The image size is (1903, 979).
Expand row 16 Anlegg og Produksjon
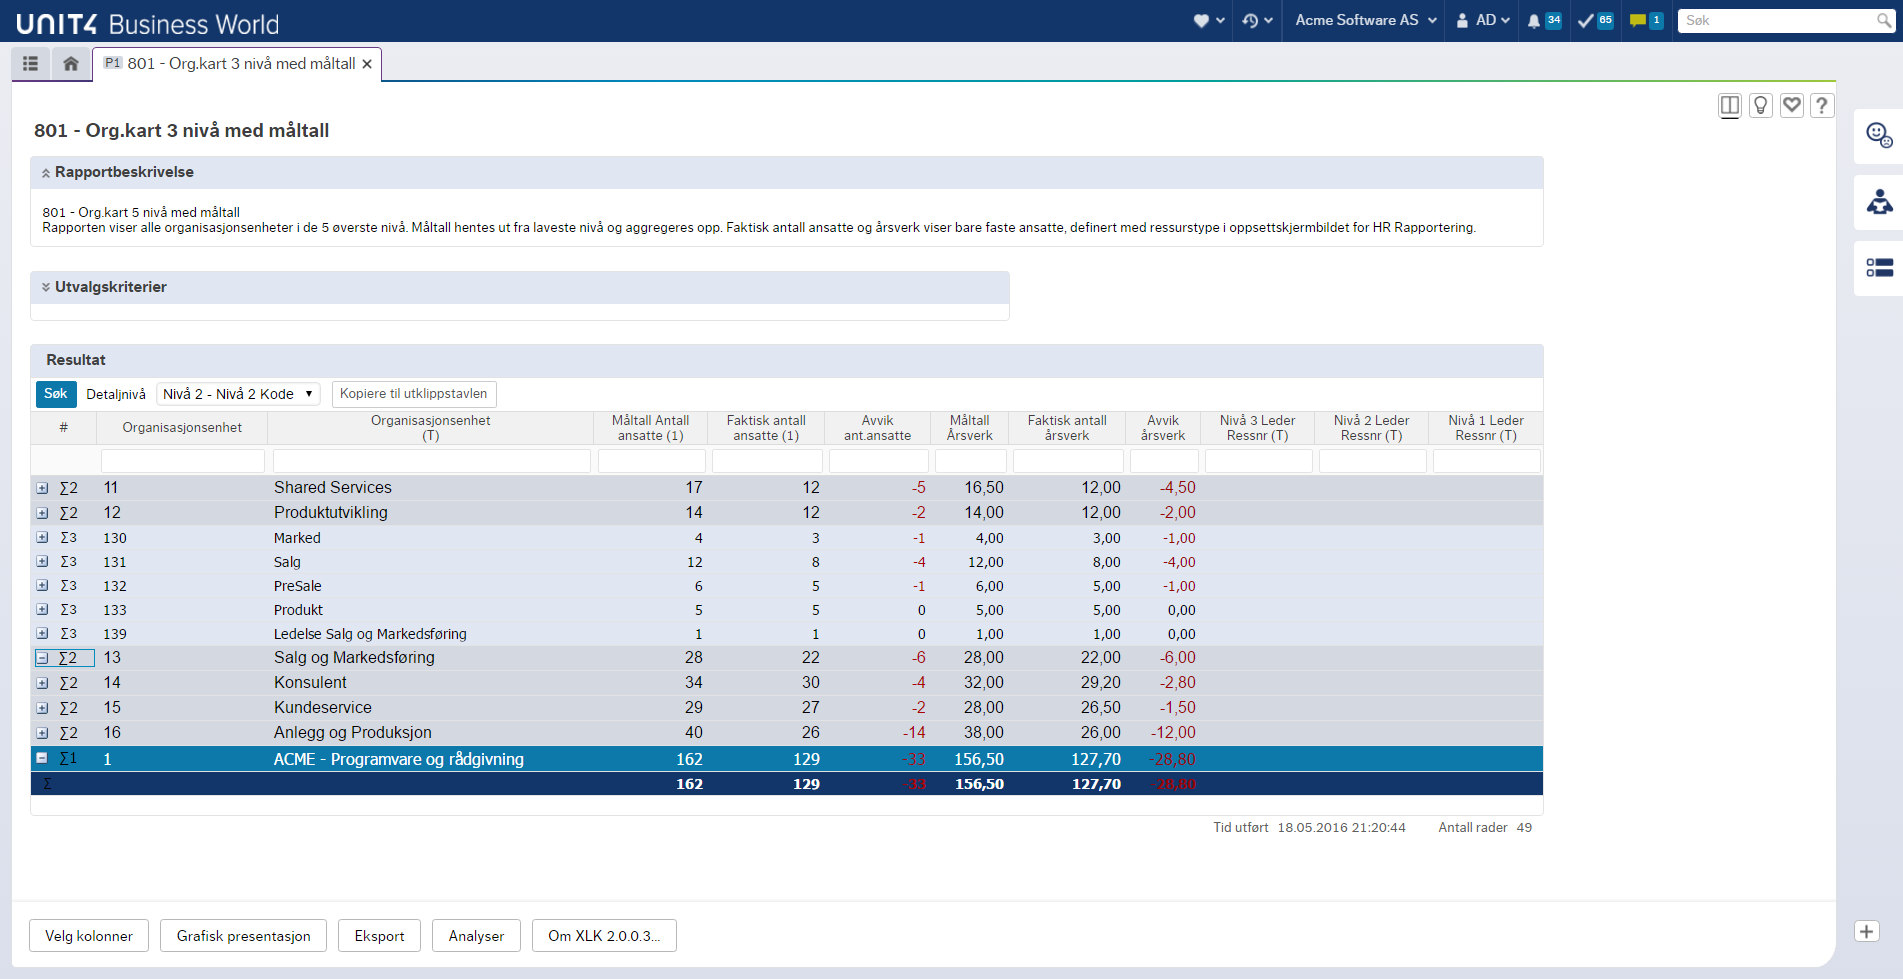(x=42, y=733)
